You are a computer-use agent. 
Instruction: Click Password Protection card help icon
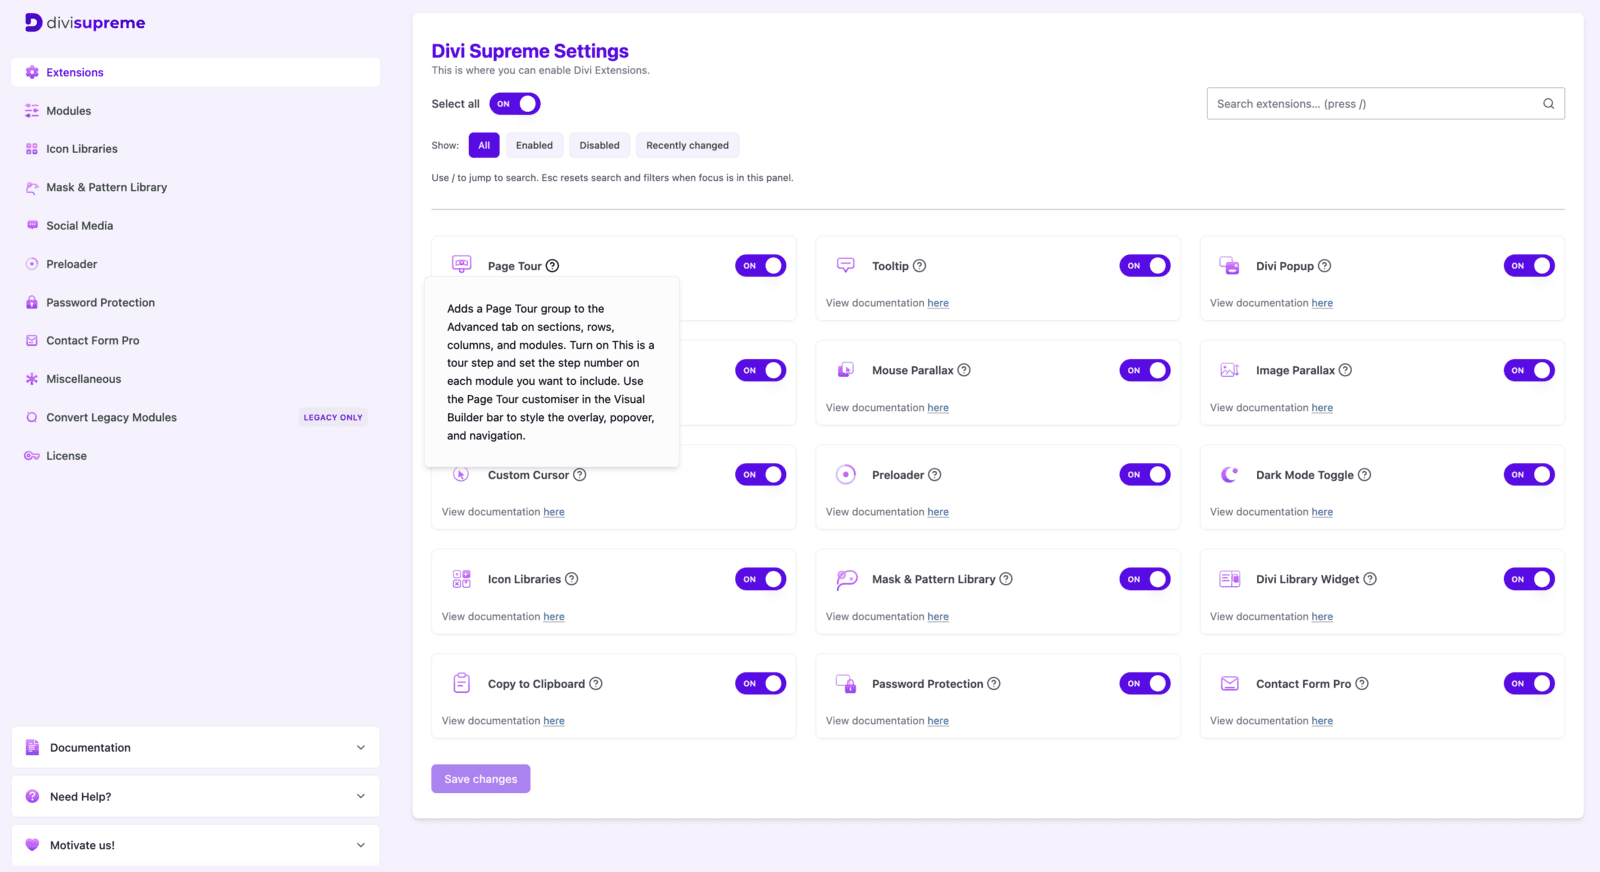tap(993, 684)
